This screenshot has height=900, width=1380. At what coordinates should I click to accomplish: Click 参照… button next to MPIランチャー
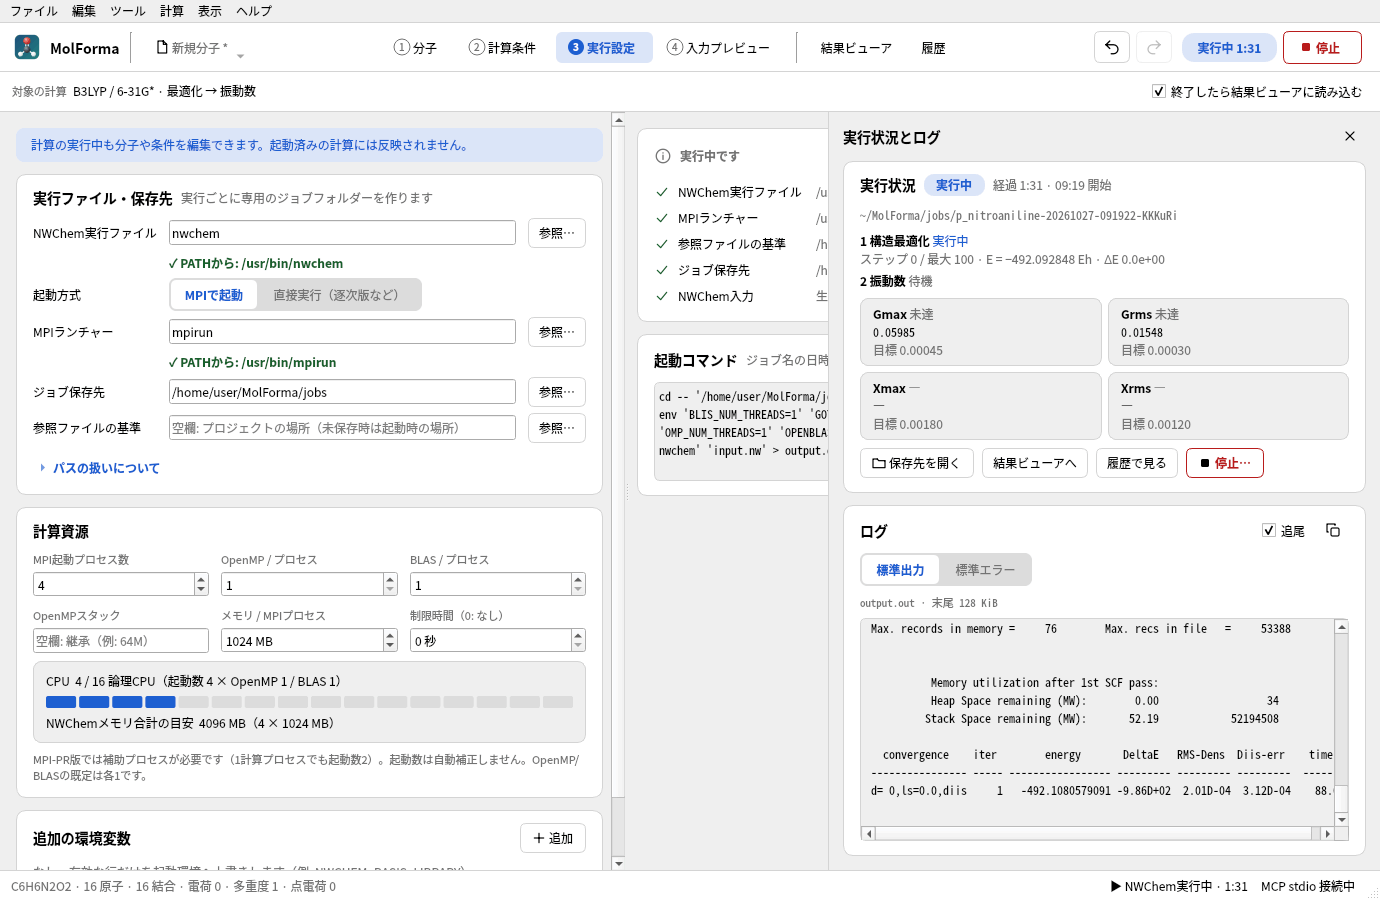(x=557, y=332)
